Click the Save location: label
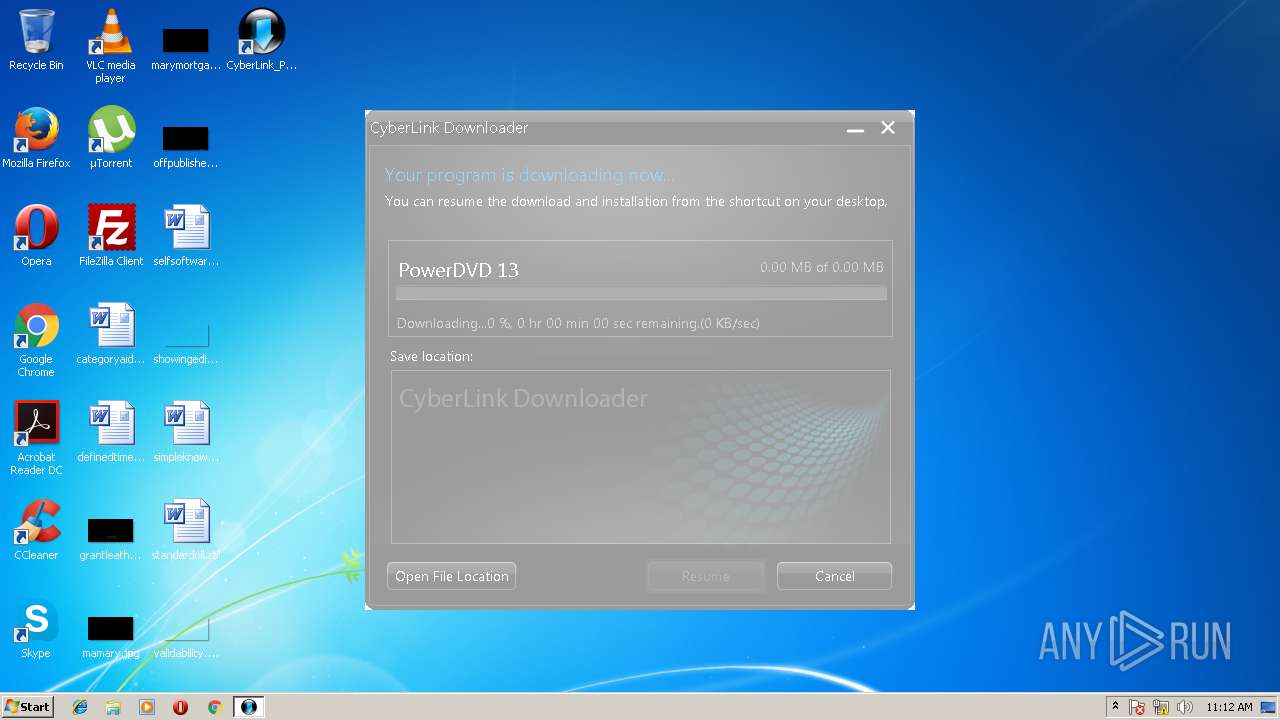This screenshot has width=1280, height=720. 431,356
